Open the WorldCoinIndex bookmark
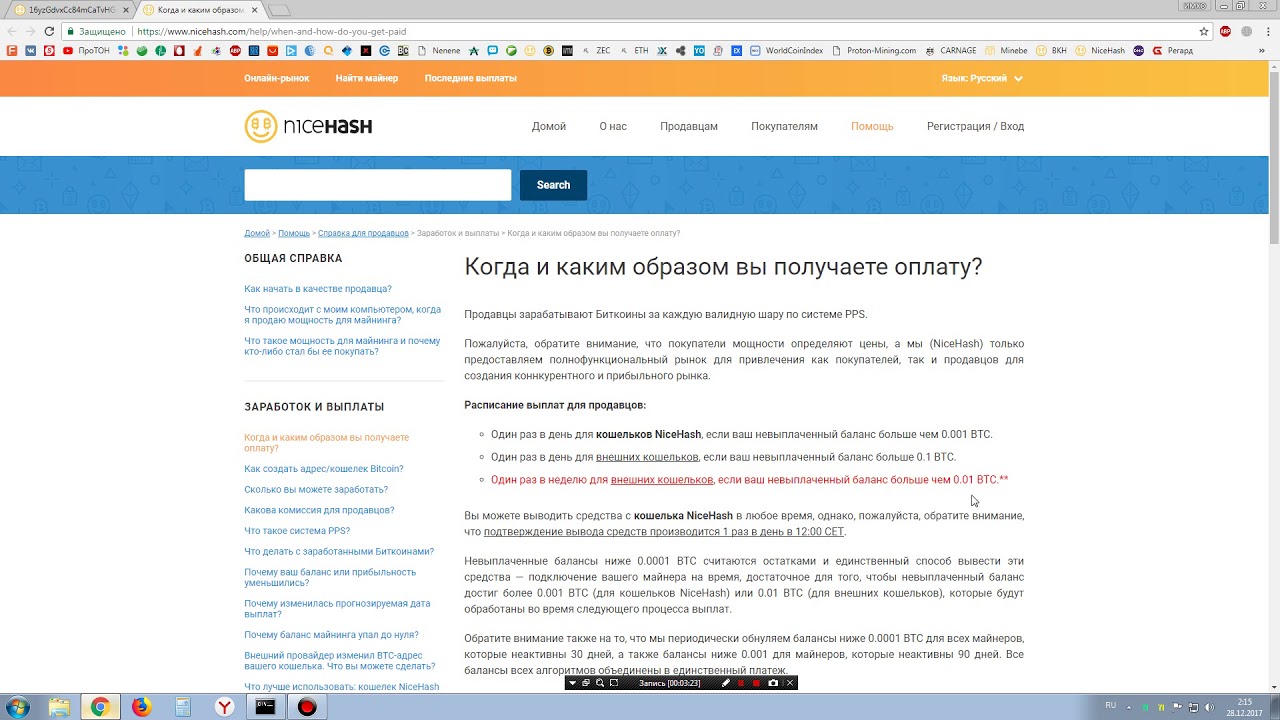 pos(787,50)
